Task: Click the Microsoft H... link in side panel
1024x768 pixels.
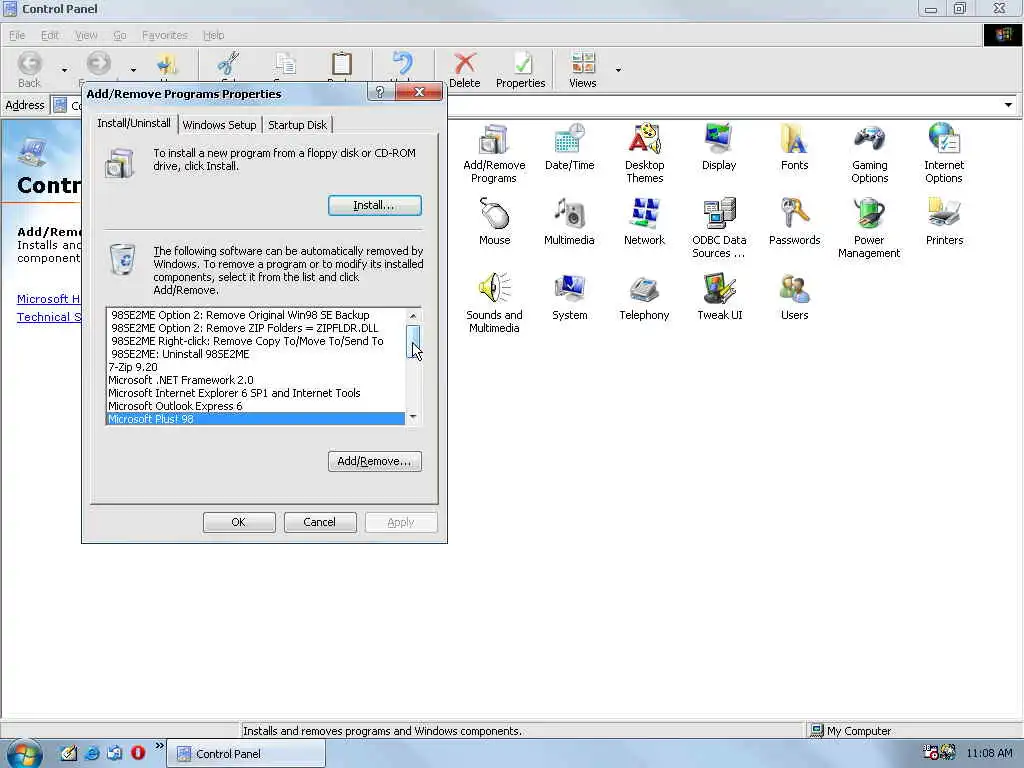Action: [x=48, y=299]
